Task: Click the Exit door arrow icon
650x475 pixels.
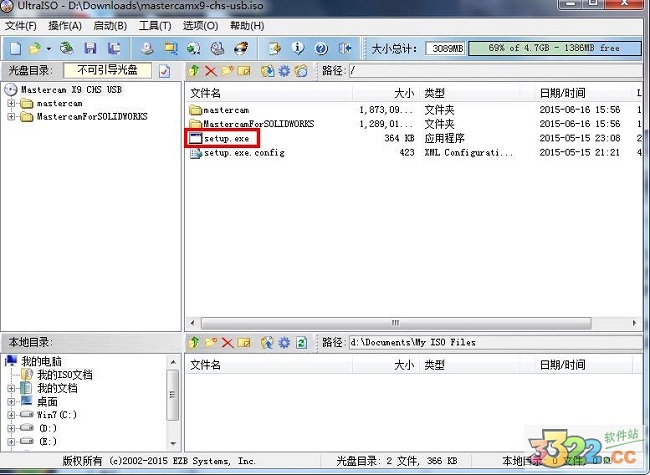Action: coord(345,48)
